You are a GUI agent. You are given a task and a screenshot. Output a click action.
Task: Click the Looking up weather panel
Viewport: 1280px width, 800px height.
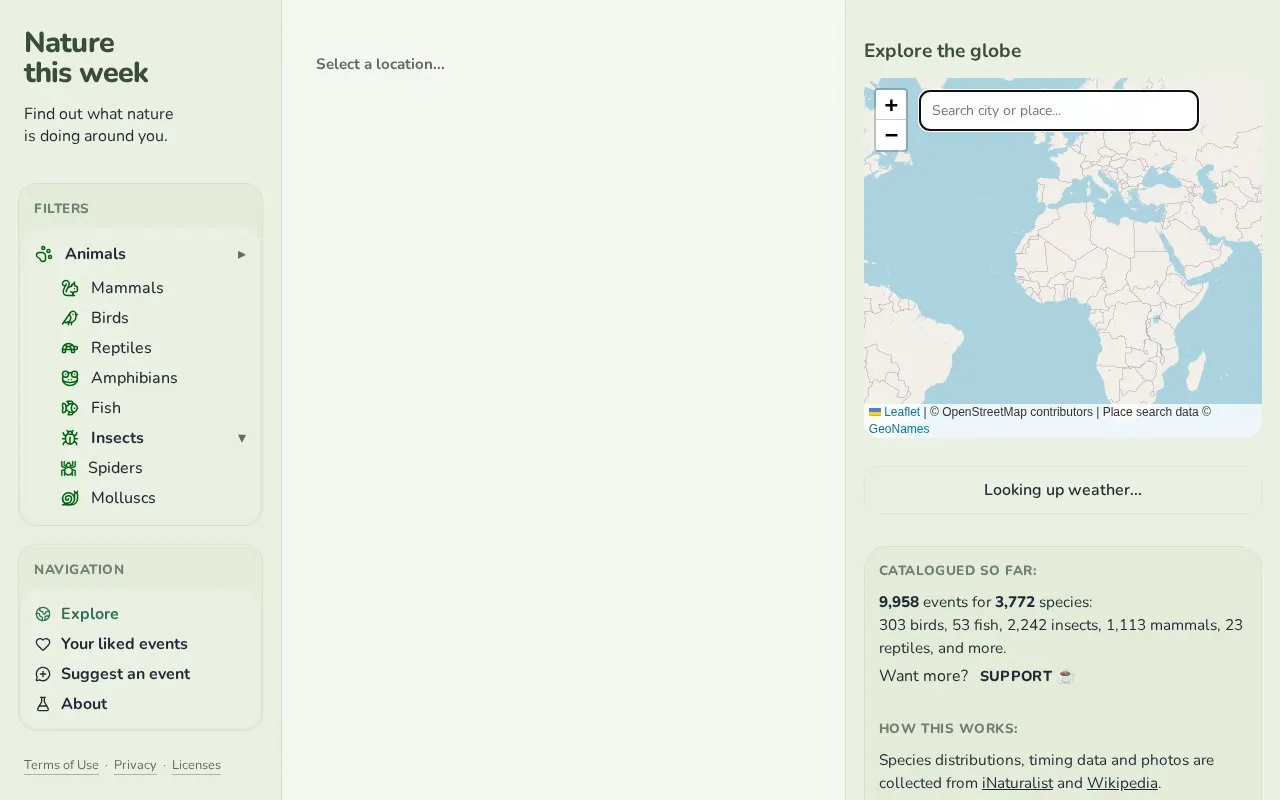1063,490
